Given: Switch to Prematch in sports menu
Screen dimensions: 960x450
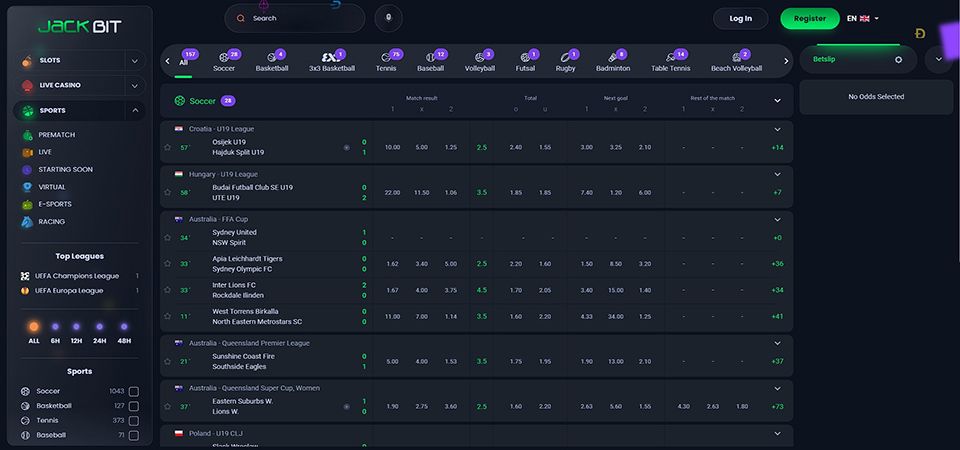Looking at the screenshot, I should pyautogui.click(x=55, y=135).
